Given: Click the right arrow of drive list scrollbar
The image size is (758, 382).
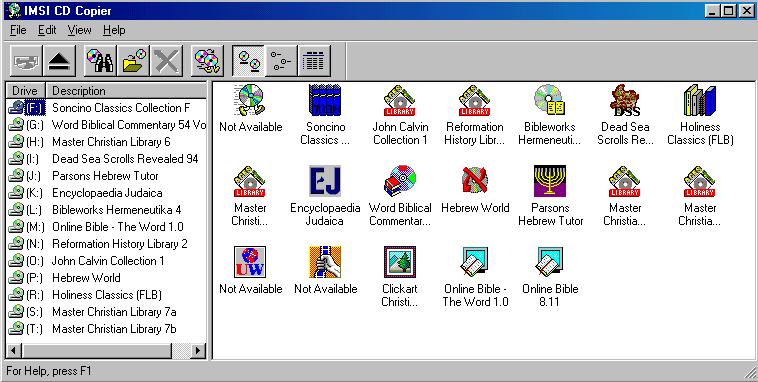Looking at the screenshot, I should click(197, 350).
